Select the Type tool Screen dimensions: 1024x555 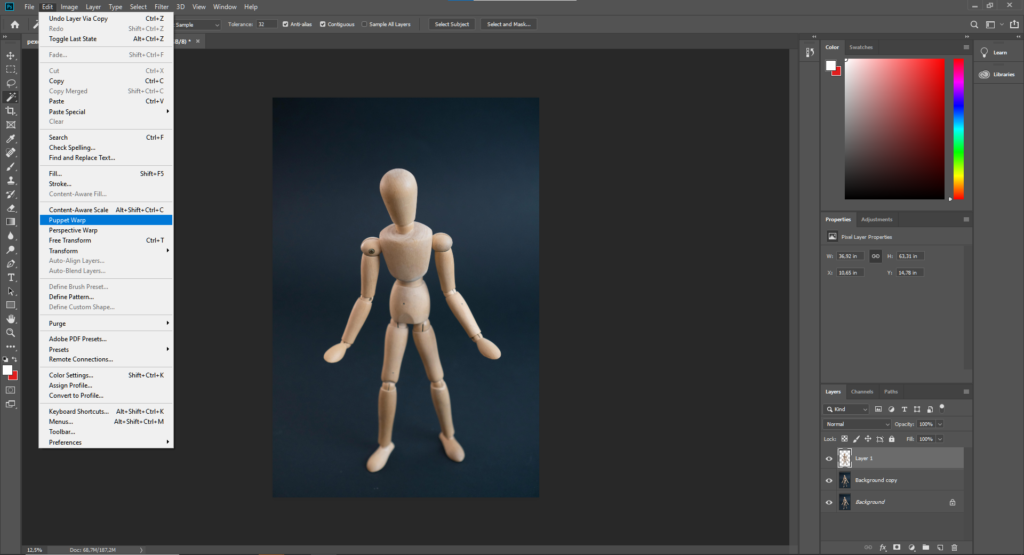[x=11, y=277]
